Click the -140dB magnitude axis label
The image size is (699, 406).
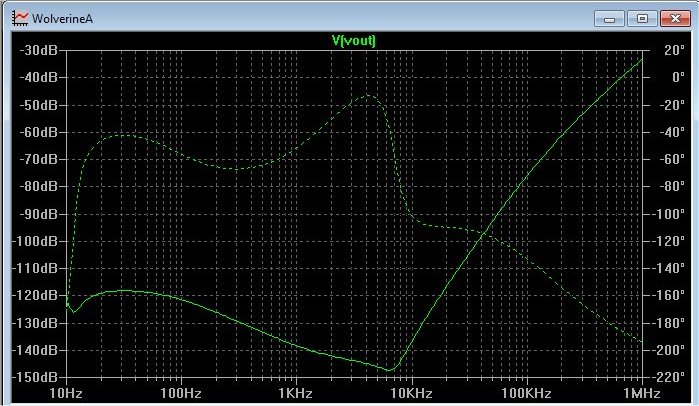tap(36, 350)
